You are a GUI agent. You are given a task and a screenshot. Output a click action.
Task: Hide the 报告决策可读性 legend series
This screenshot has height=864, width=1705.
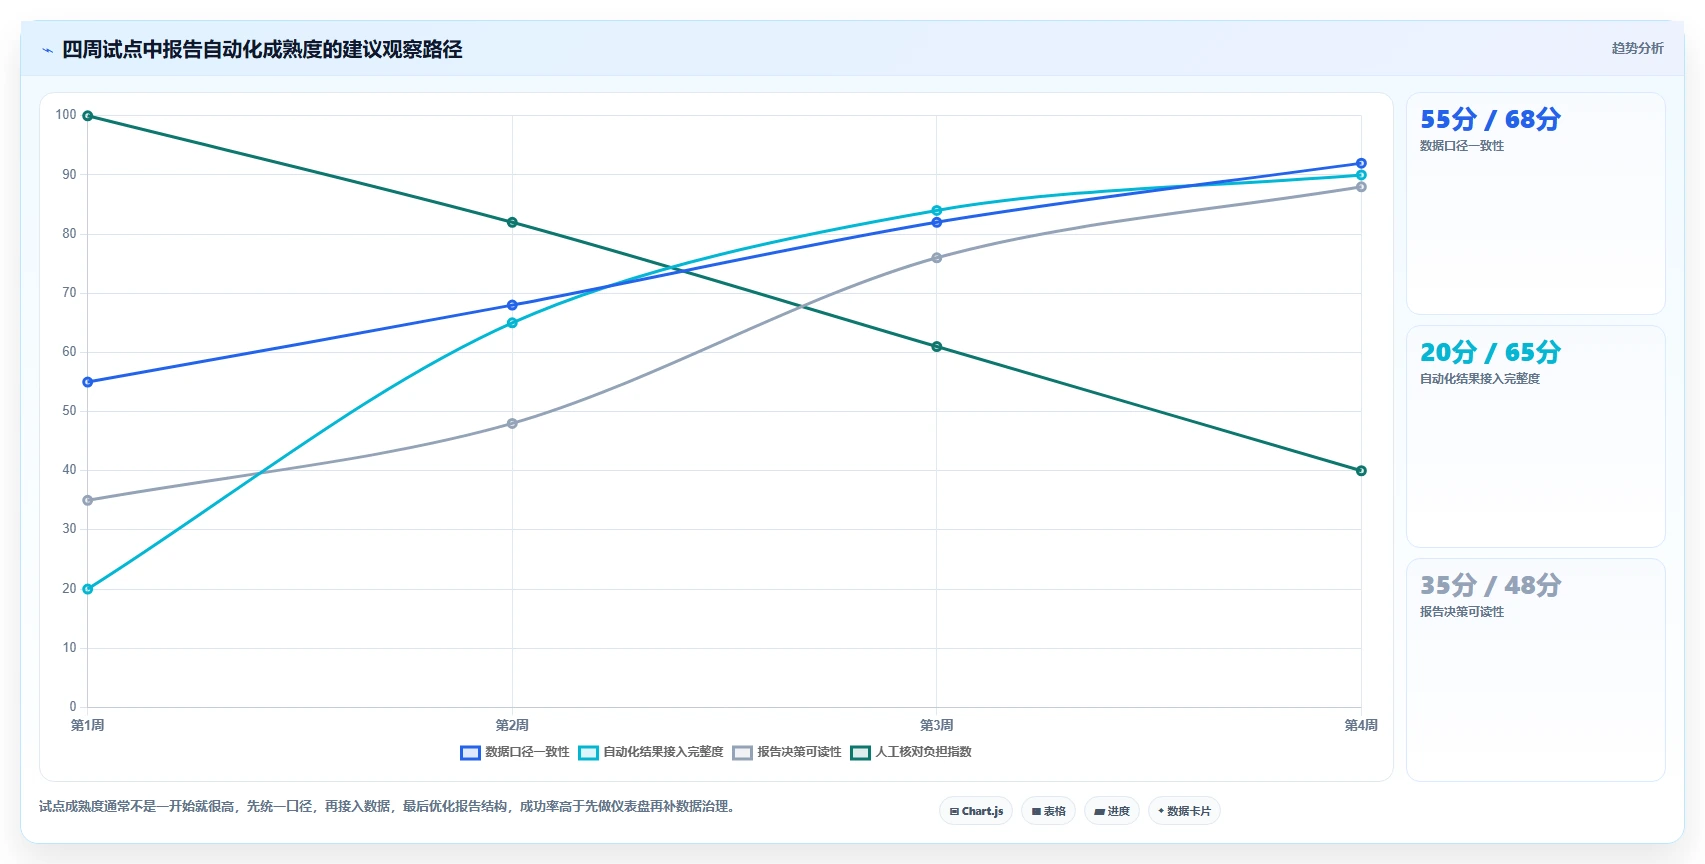tap(787, 752)
